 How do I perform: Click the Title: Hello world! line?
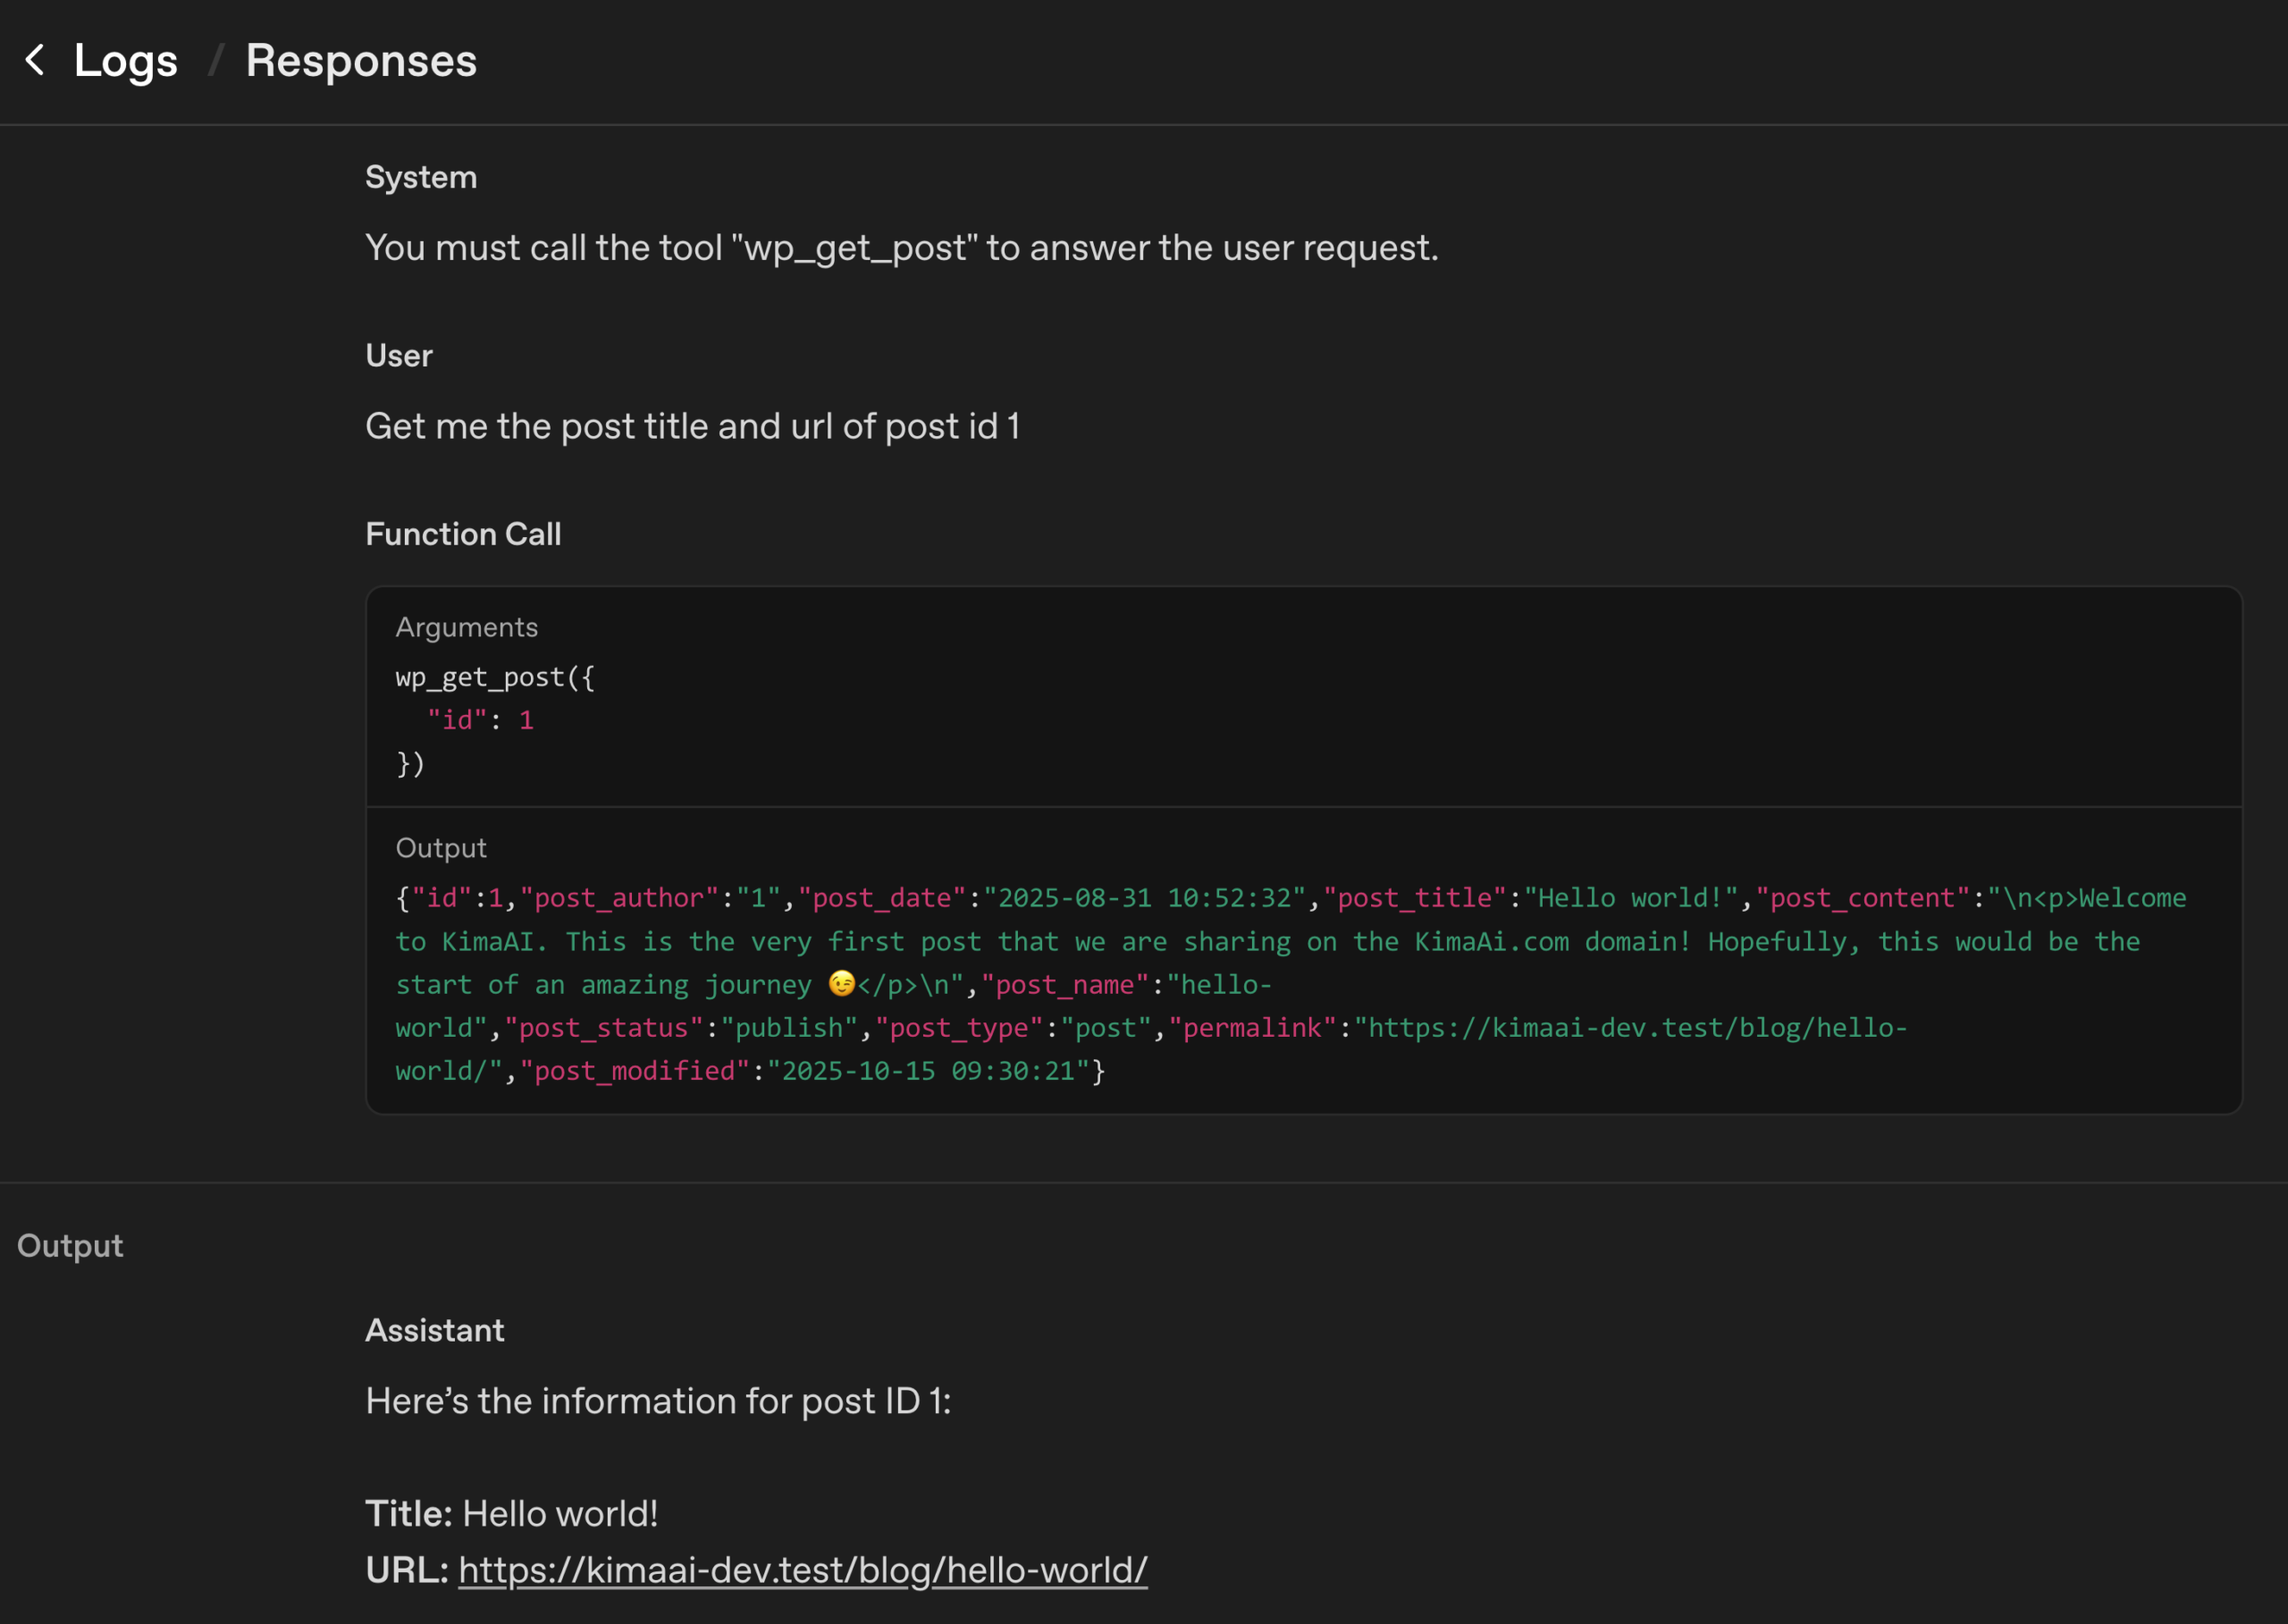click(511, 1514)
